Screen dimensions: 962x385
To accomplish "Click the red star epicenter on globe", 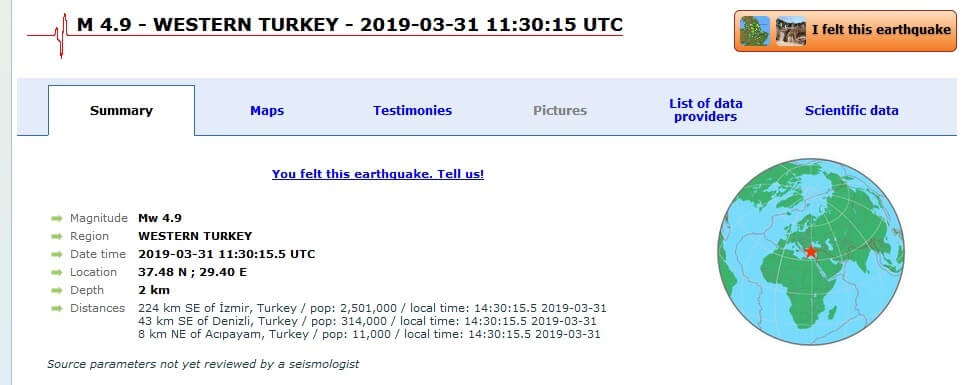I will (811, 251).
